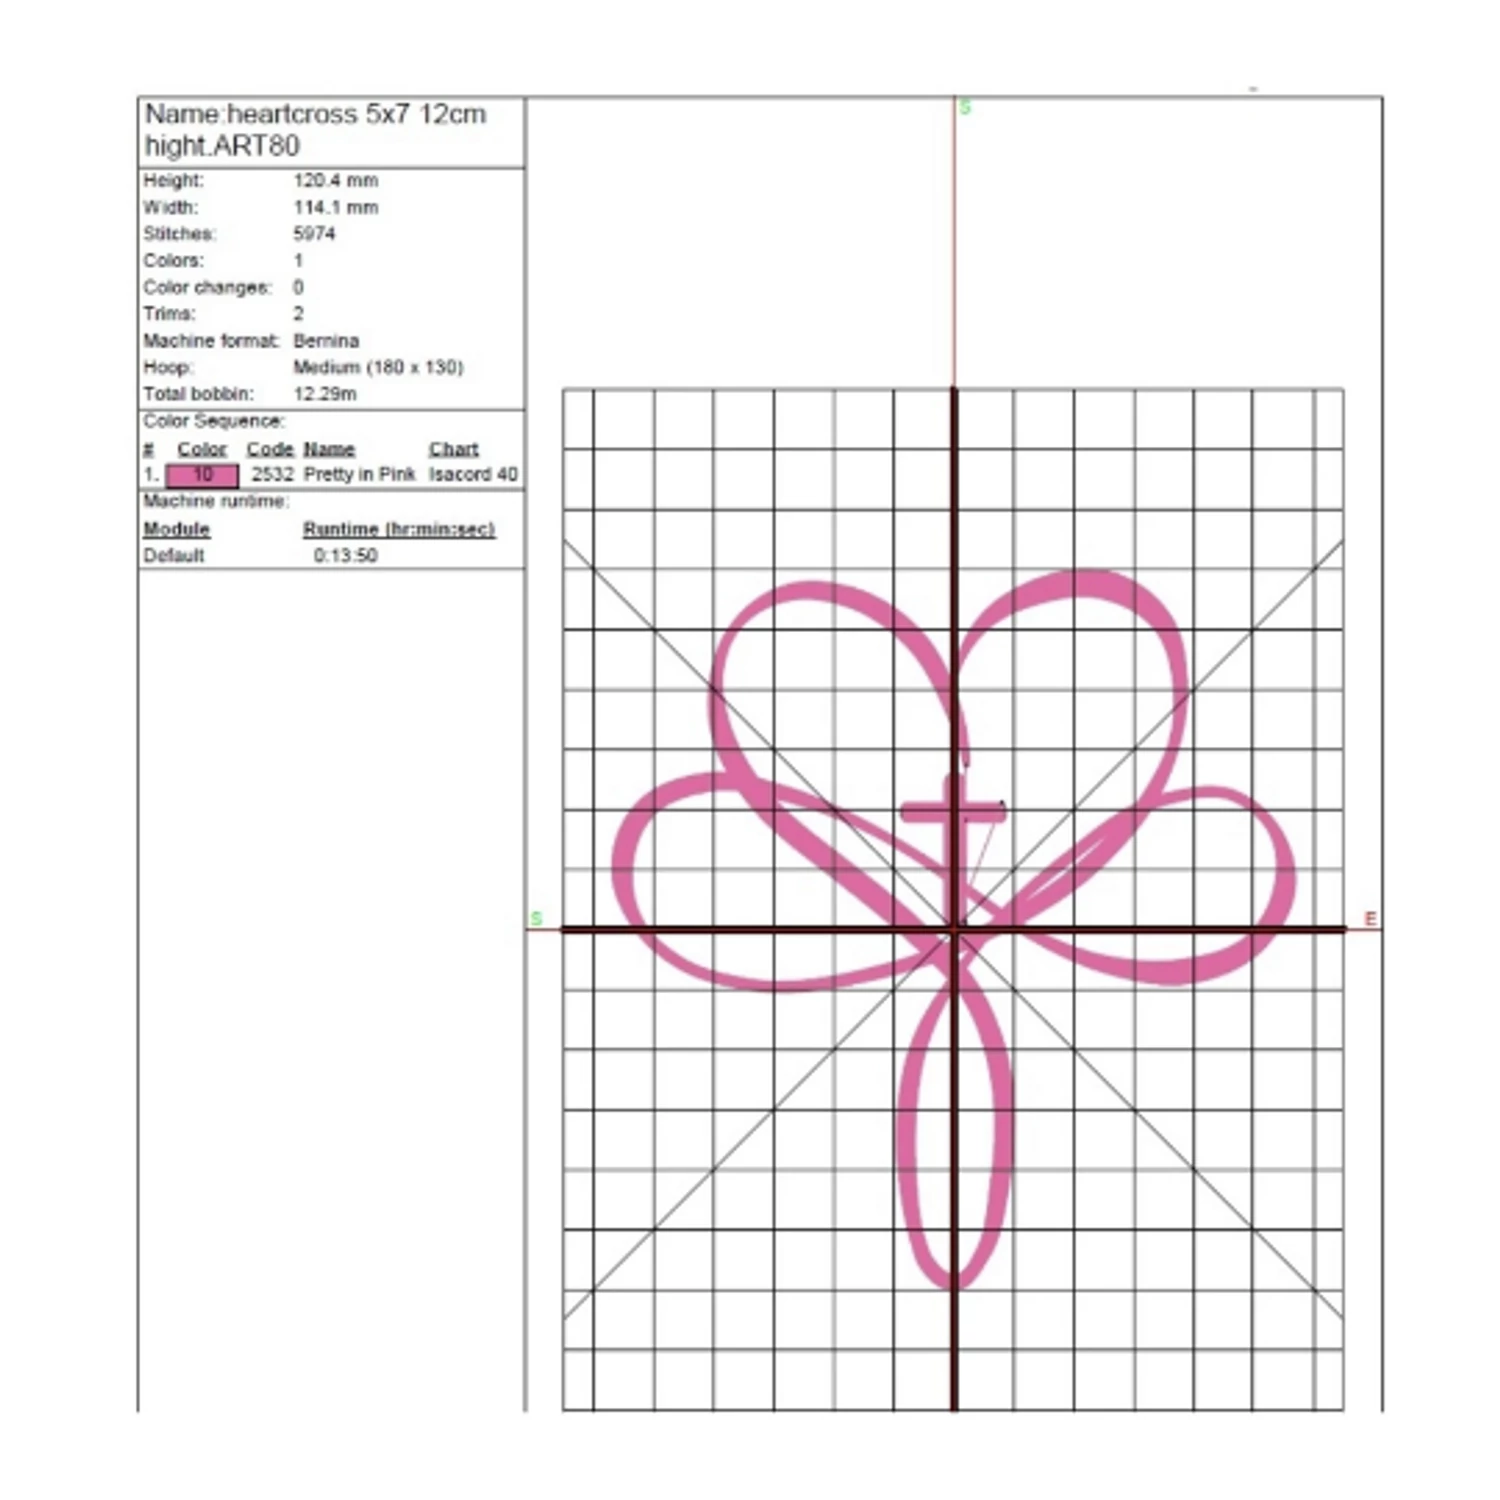Select the center stitch origin point
The width and height of the screenshot is (1500, 1500).
click(955, 930)
